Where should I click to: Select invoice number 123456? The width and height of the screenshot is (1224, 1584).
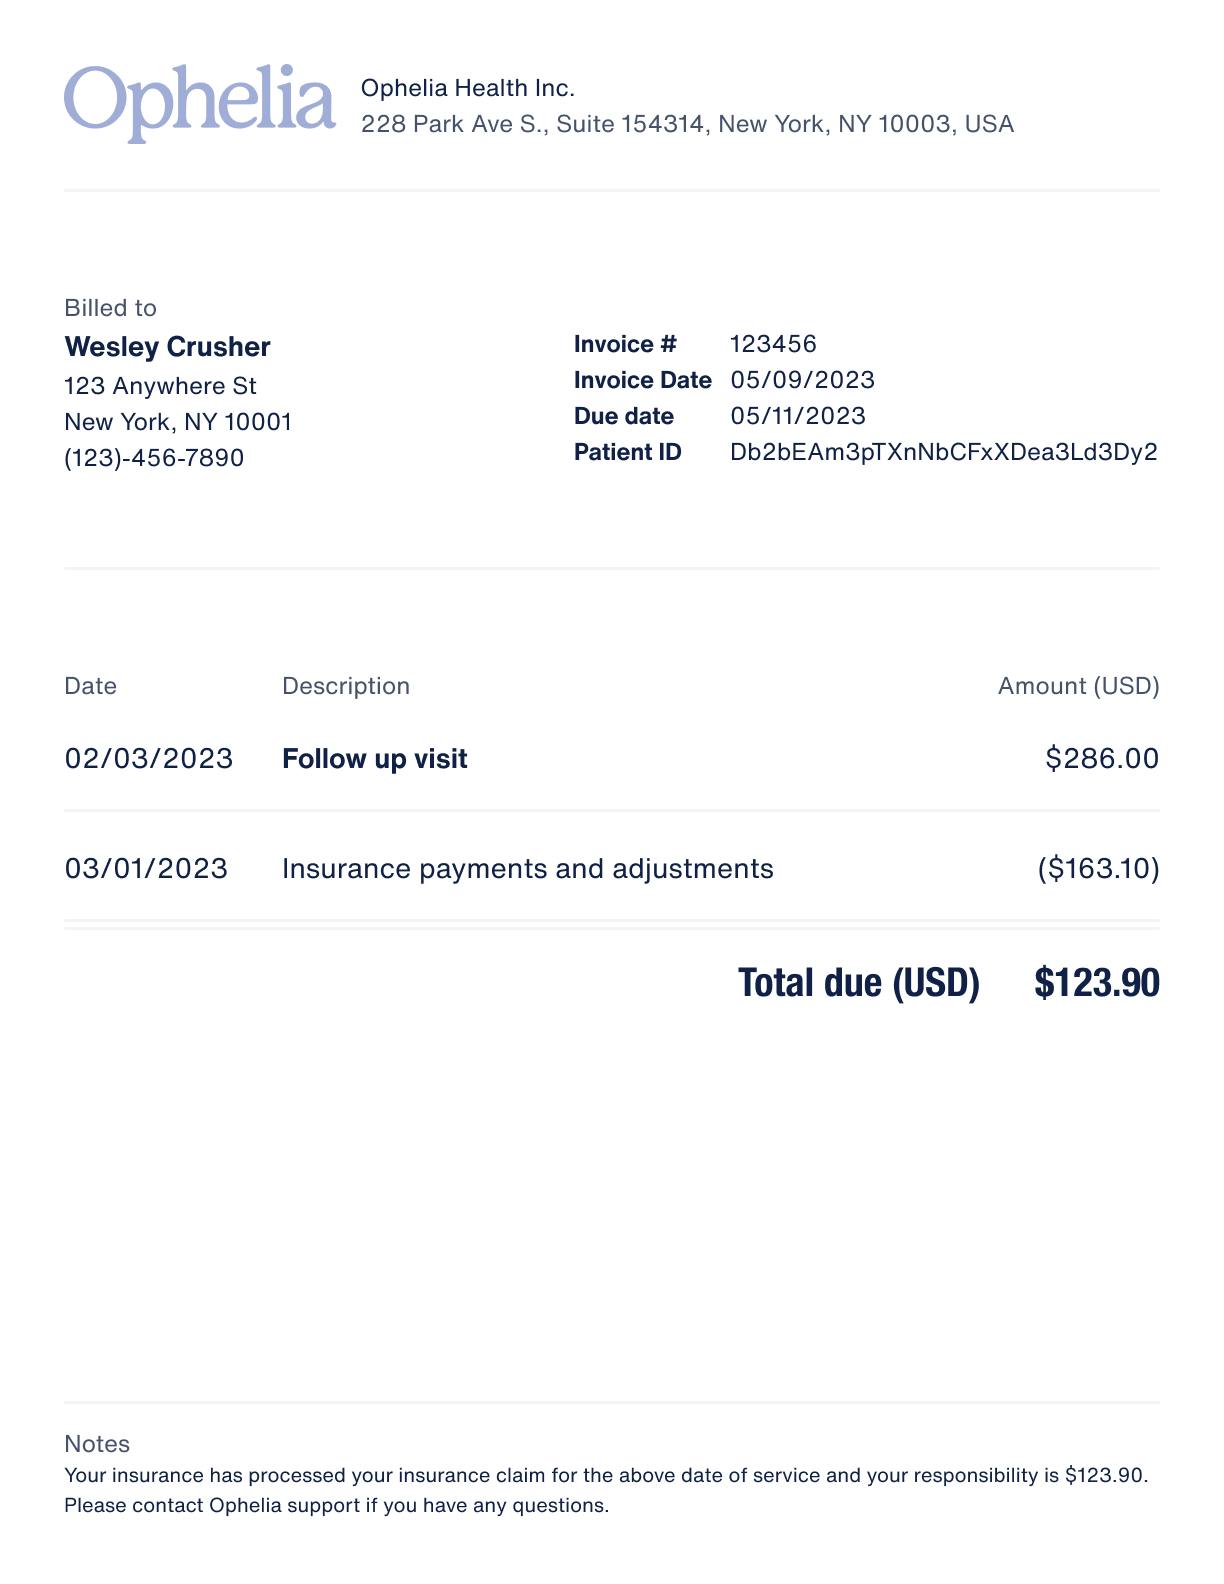click(773, 344)
